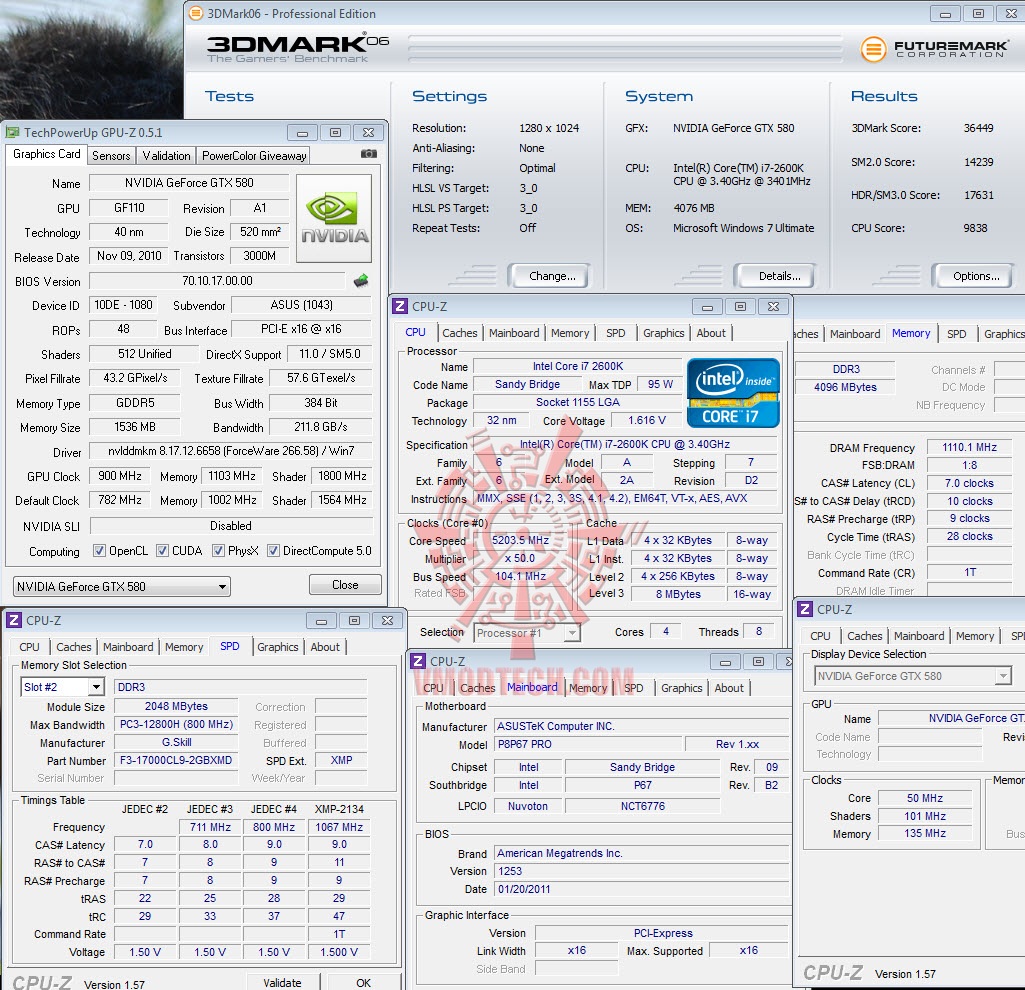
Task: Click the TechPowerUp GPU-Z title bar icon
Action: click(12, 132)
